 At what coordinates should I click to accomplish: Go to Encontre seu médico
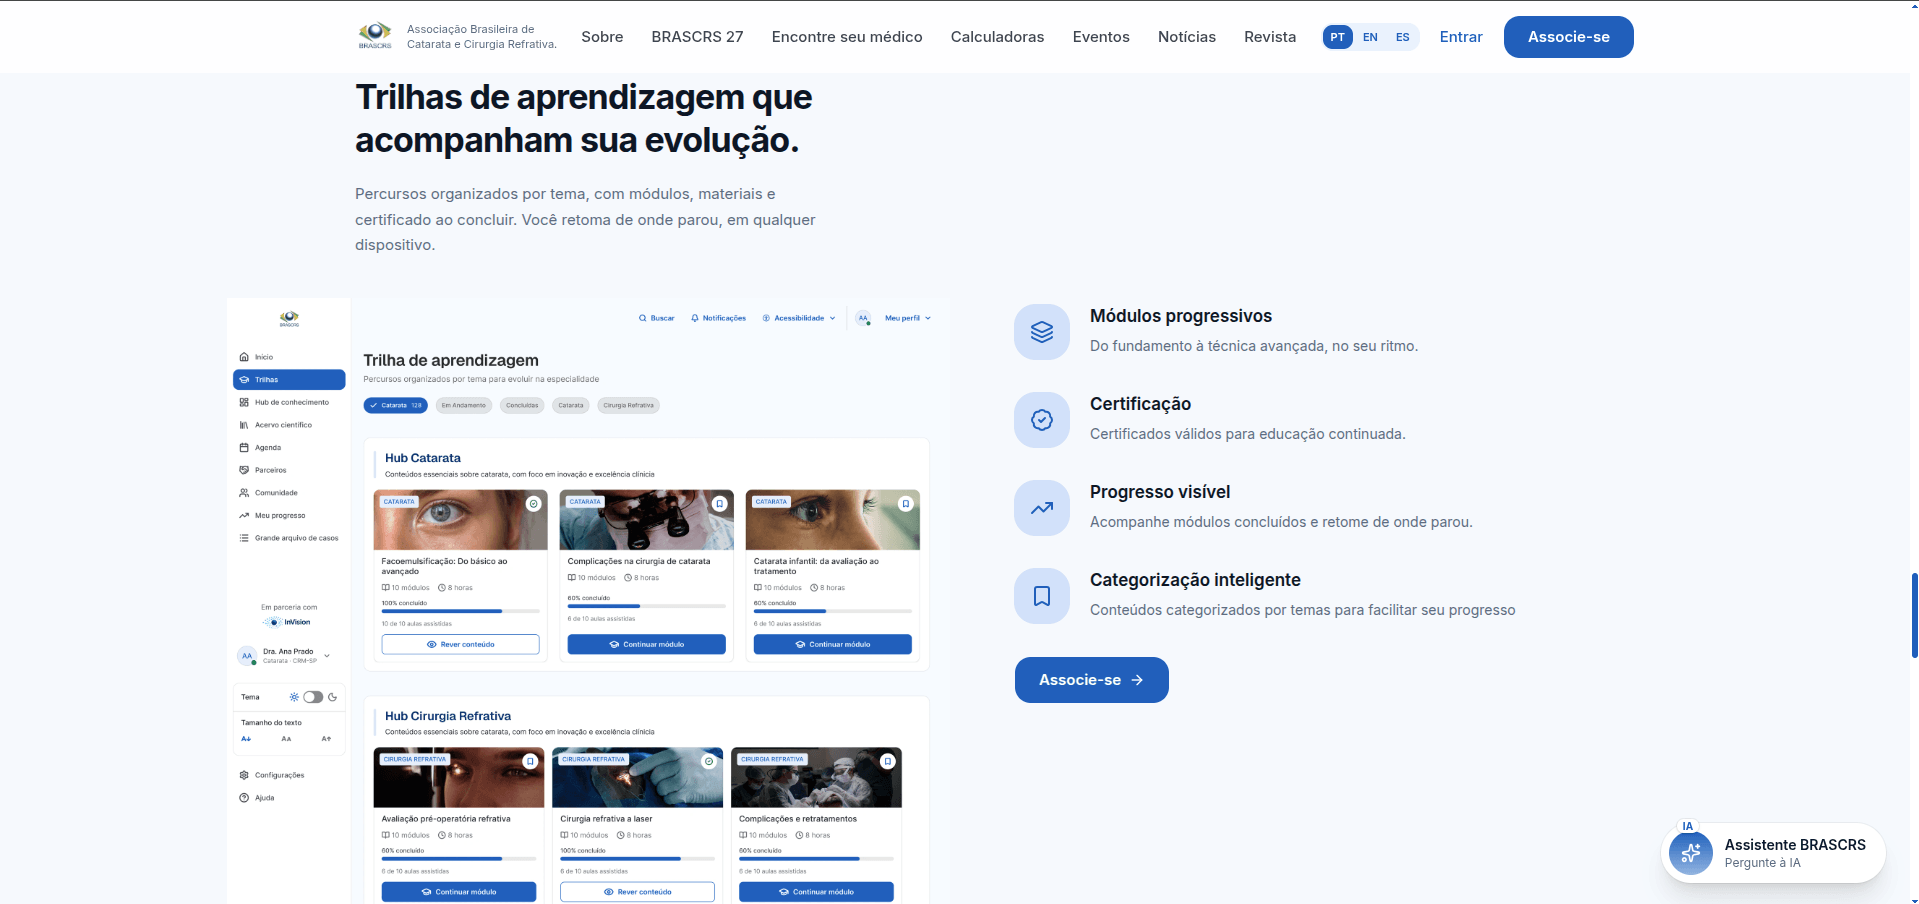point(847,37)
